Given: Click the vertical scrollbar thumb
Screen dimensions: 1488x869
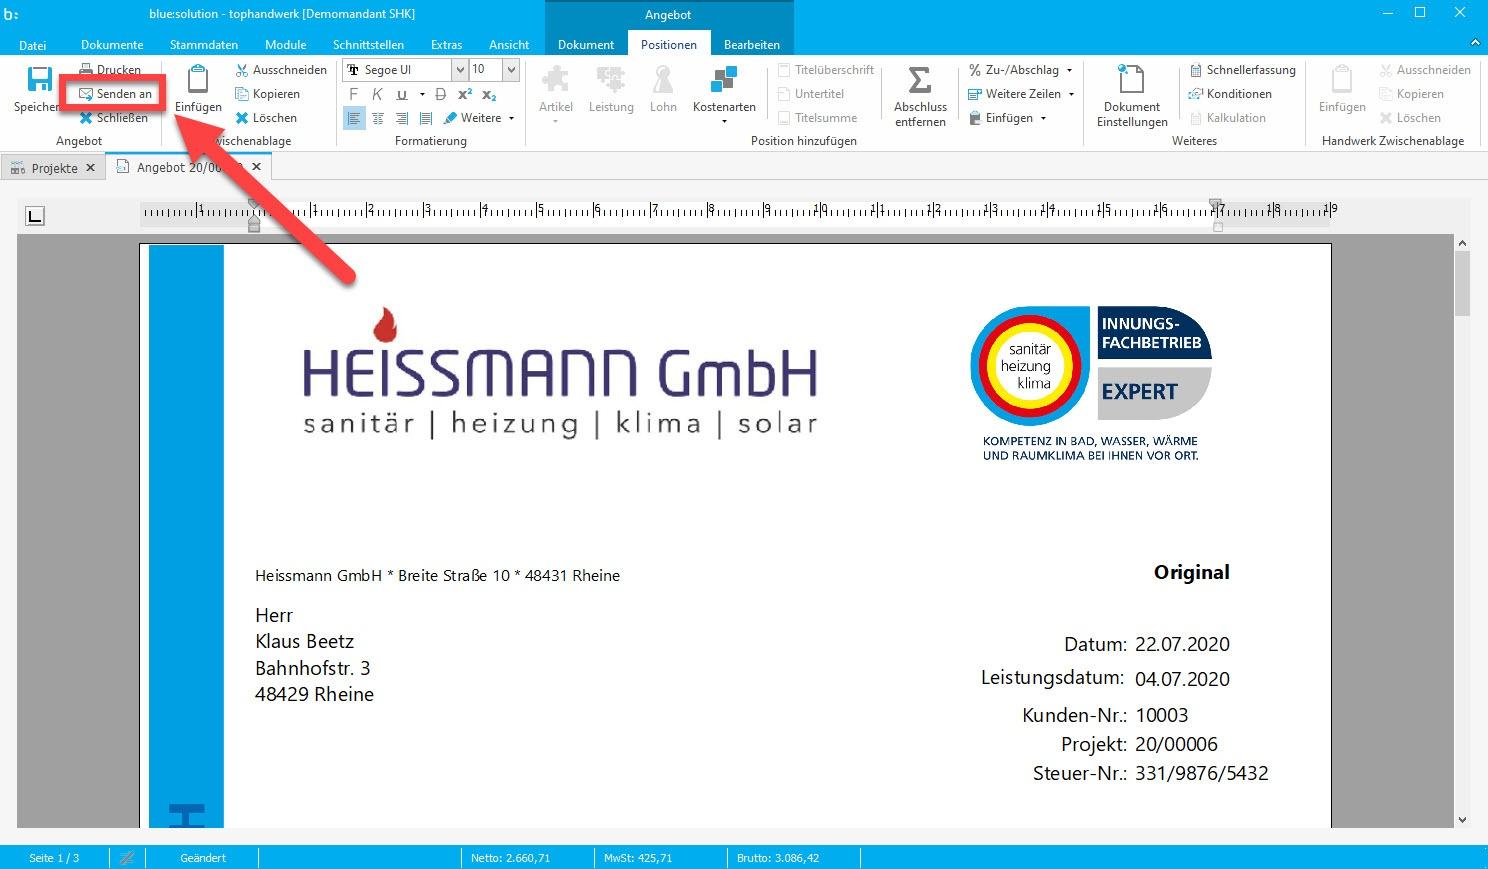Looking at the screenshot, I should click(x=1462, y=284).
